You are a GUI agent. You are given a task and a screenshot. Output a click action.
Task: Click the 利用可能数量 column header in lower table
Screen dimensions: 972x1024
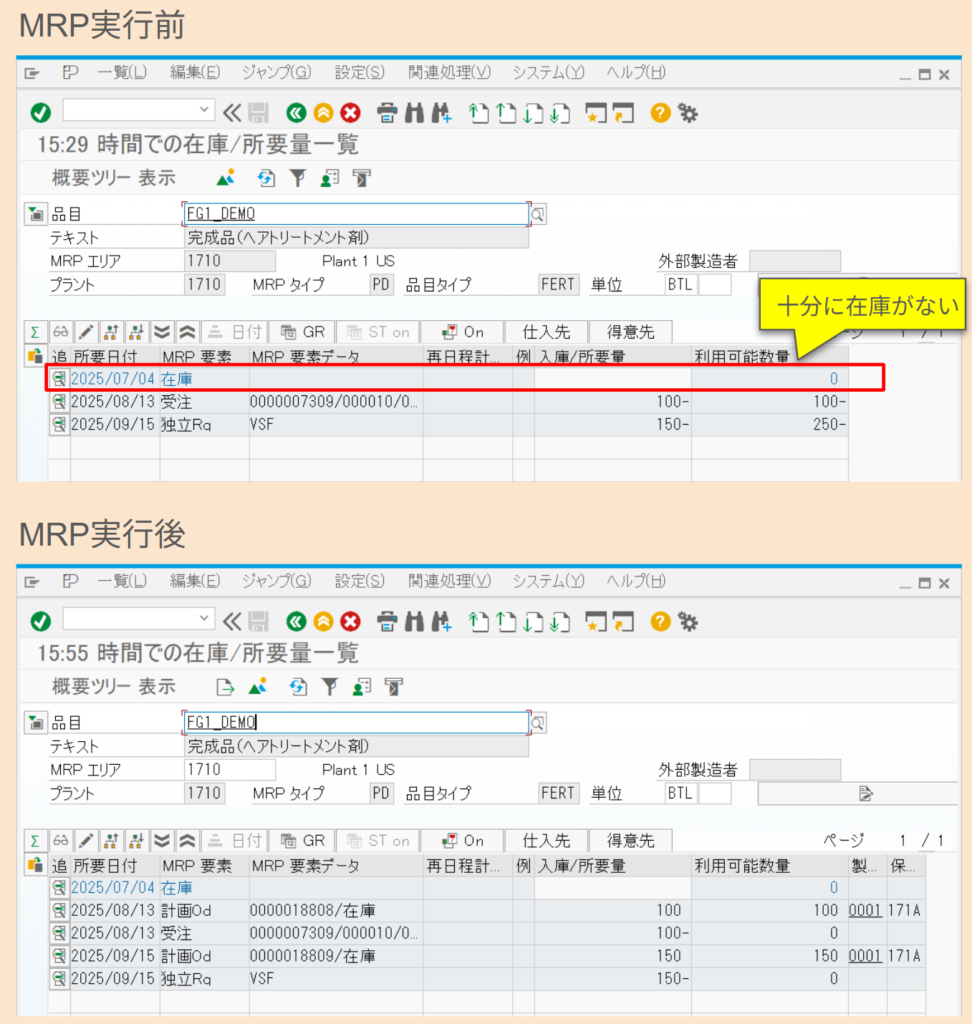[770, 866]
